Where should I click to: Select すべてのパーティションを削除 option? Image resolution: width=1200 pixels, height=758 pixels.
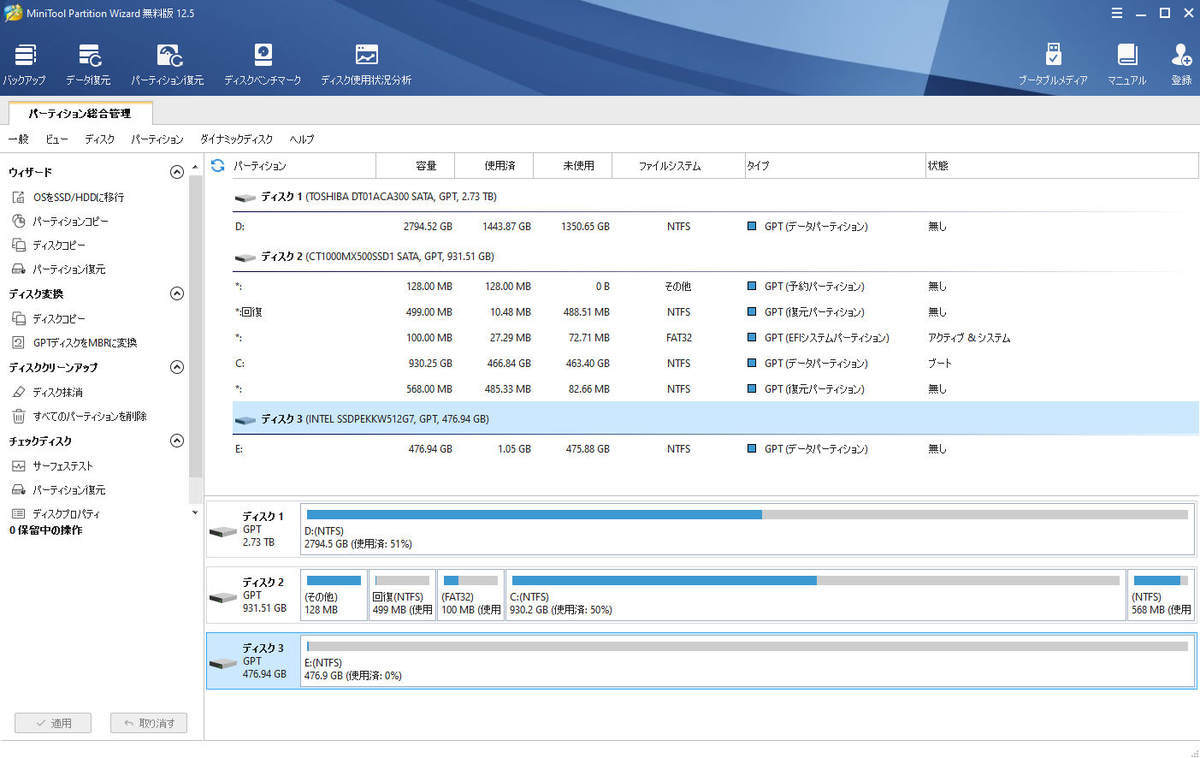[x=79, y=416]
